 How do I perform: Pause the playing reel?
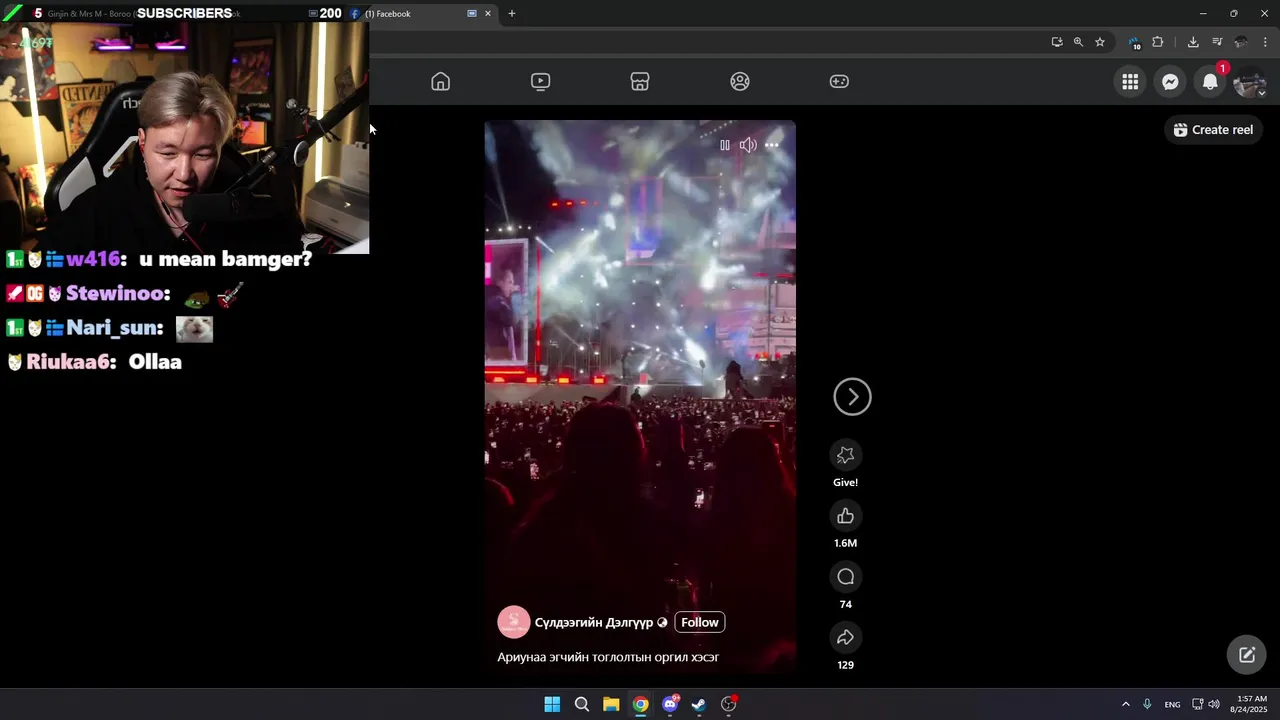[x=725, y=145]
